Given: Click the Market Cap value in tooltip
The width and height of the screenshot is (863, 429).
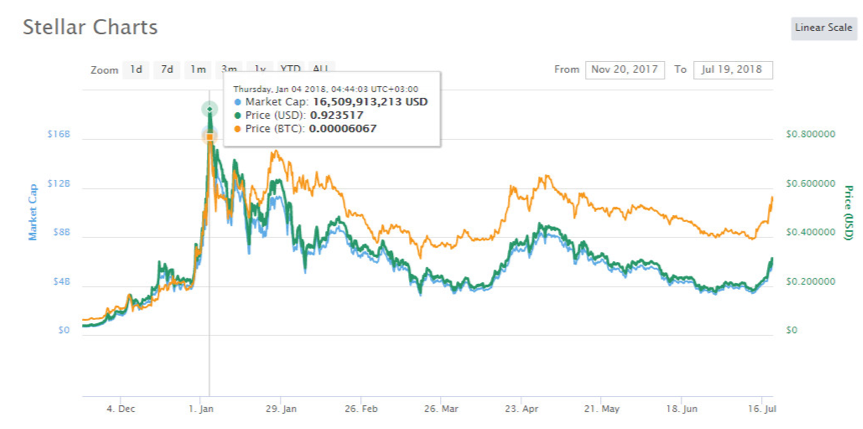Looking at the screenshot, I should (370, 102).
